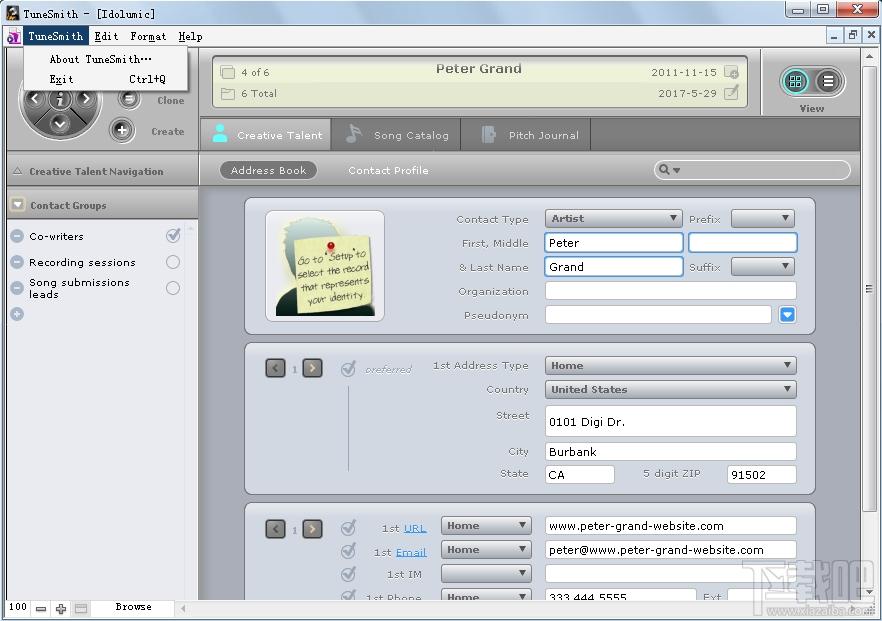
Task: Select the Recording sessions radio circle
Action: (173, 262)
